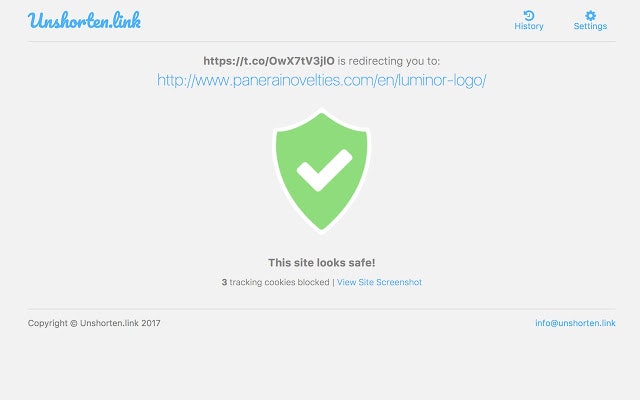This screenshot has width=640, height=400.
Task: Click the Unshorten.link logo
Action: point(84,20)
